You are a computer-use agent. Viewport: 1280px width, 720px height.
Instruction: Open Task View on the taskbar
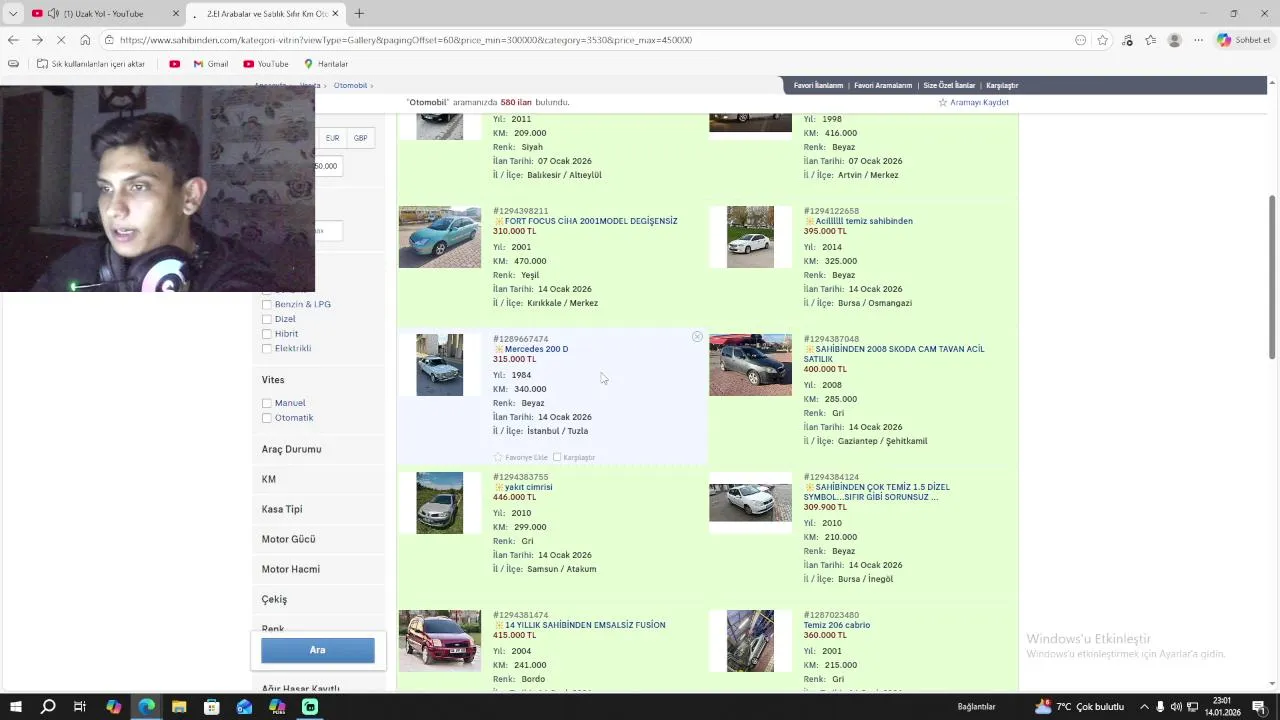pyautogui.click(x=80, y=706)
